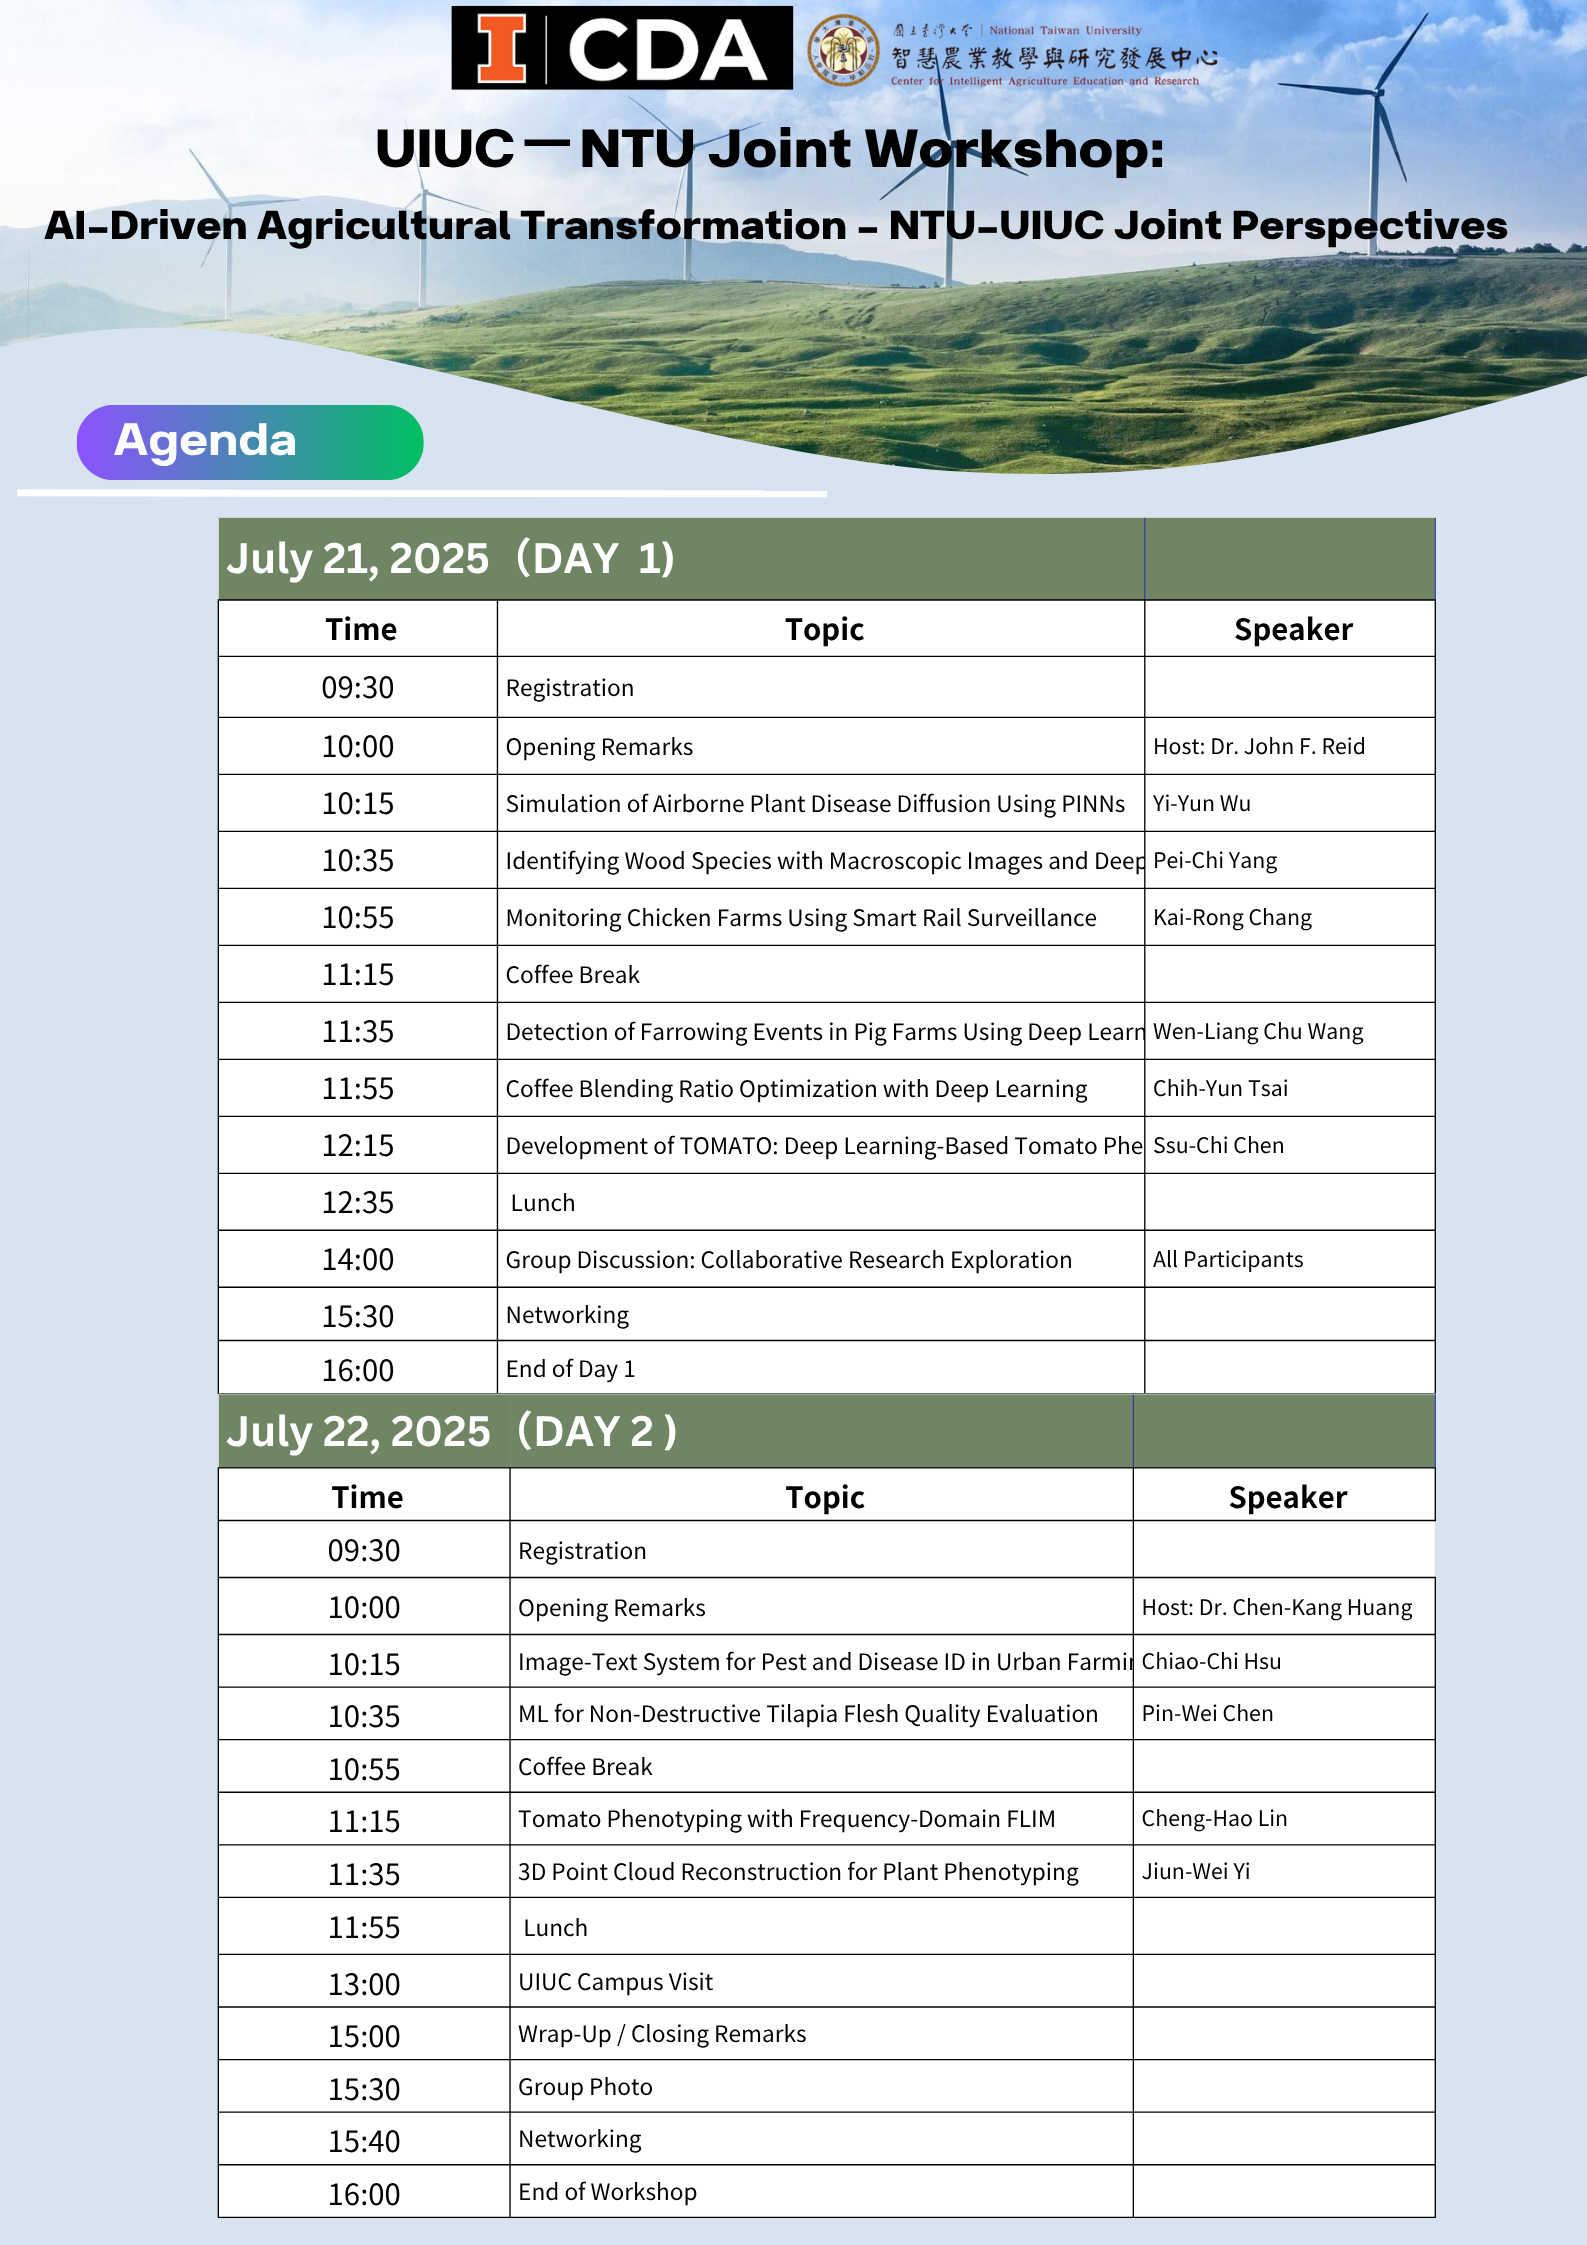Select 'Detection of Farrowing Events in Pig Farms' topic
This screenshot has width=1587, height=2245.
click(824, 1032)
